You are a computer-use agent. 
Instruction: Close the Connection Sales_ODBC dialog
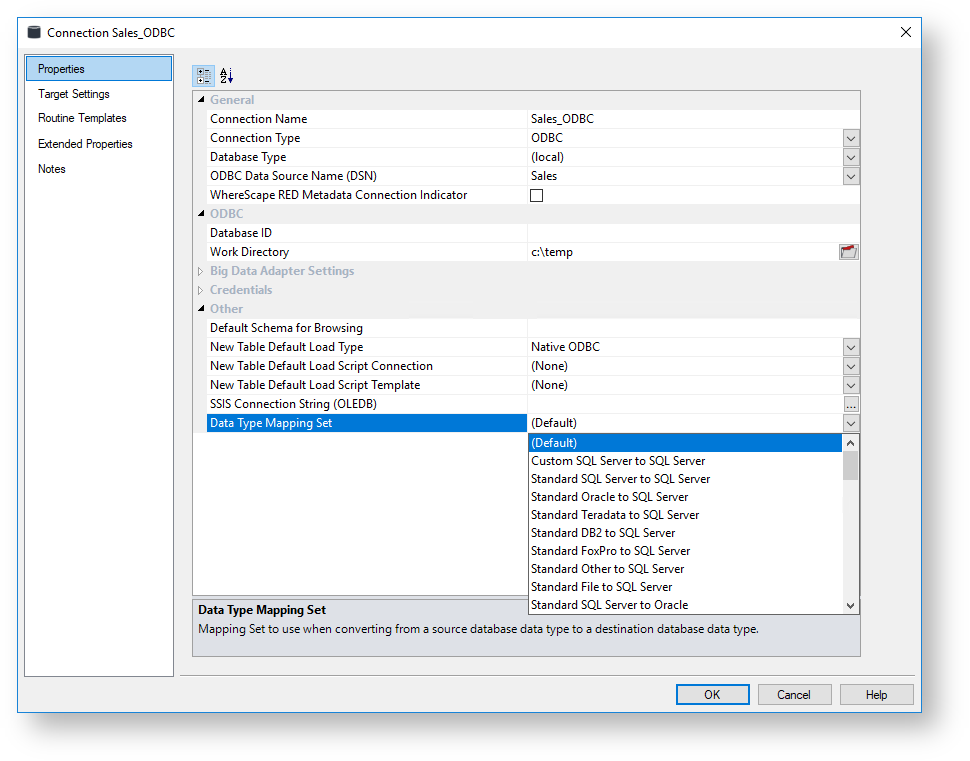click(906, 32)
